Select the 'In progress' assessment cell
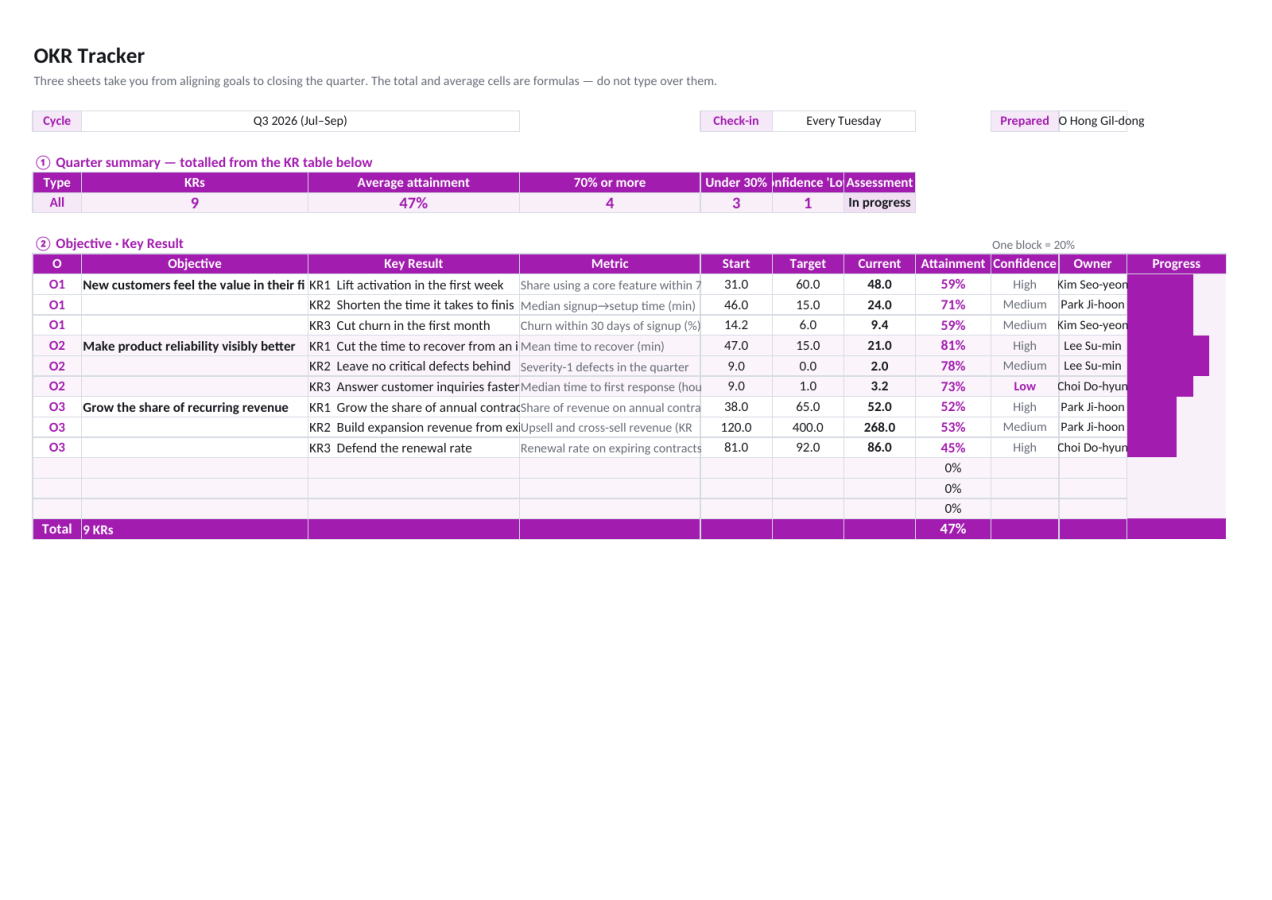Viewport: 1272px width, 900px height. pyautogui.click(x=879, y=203)
